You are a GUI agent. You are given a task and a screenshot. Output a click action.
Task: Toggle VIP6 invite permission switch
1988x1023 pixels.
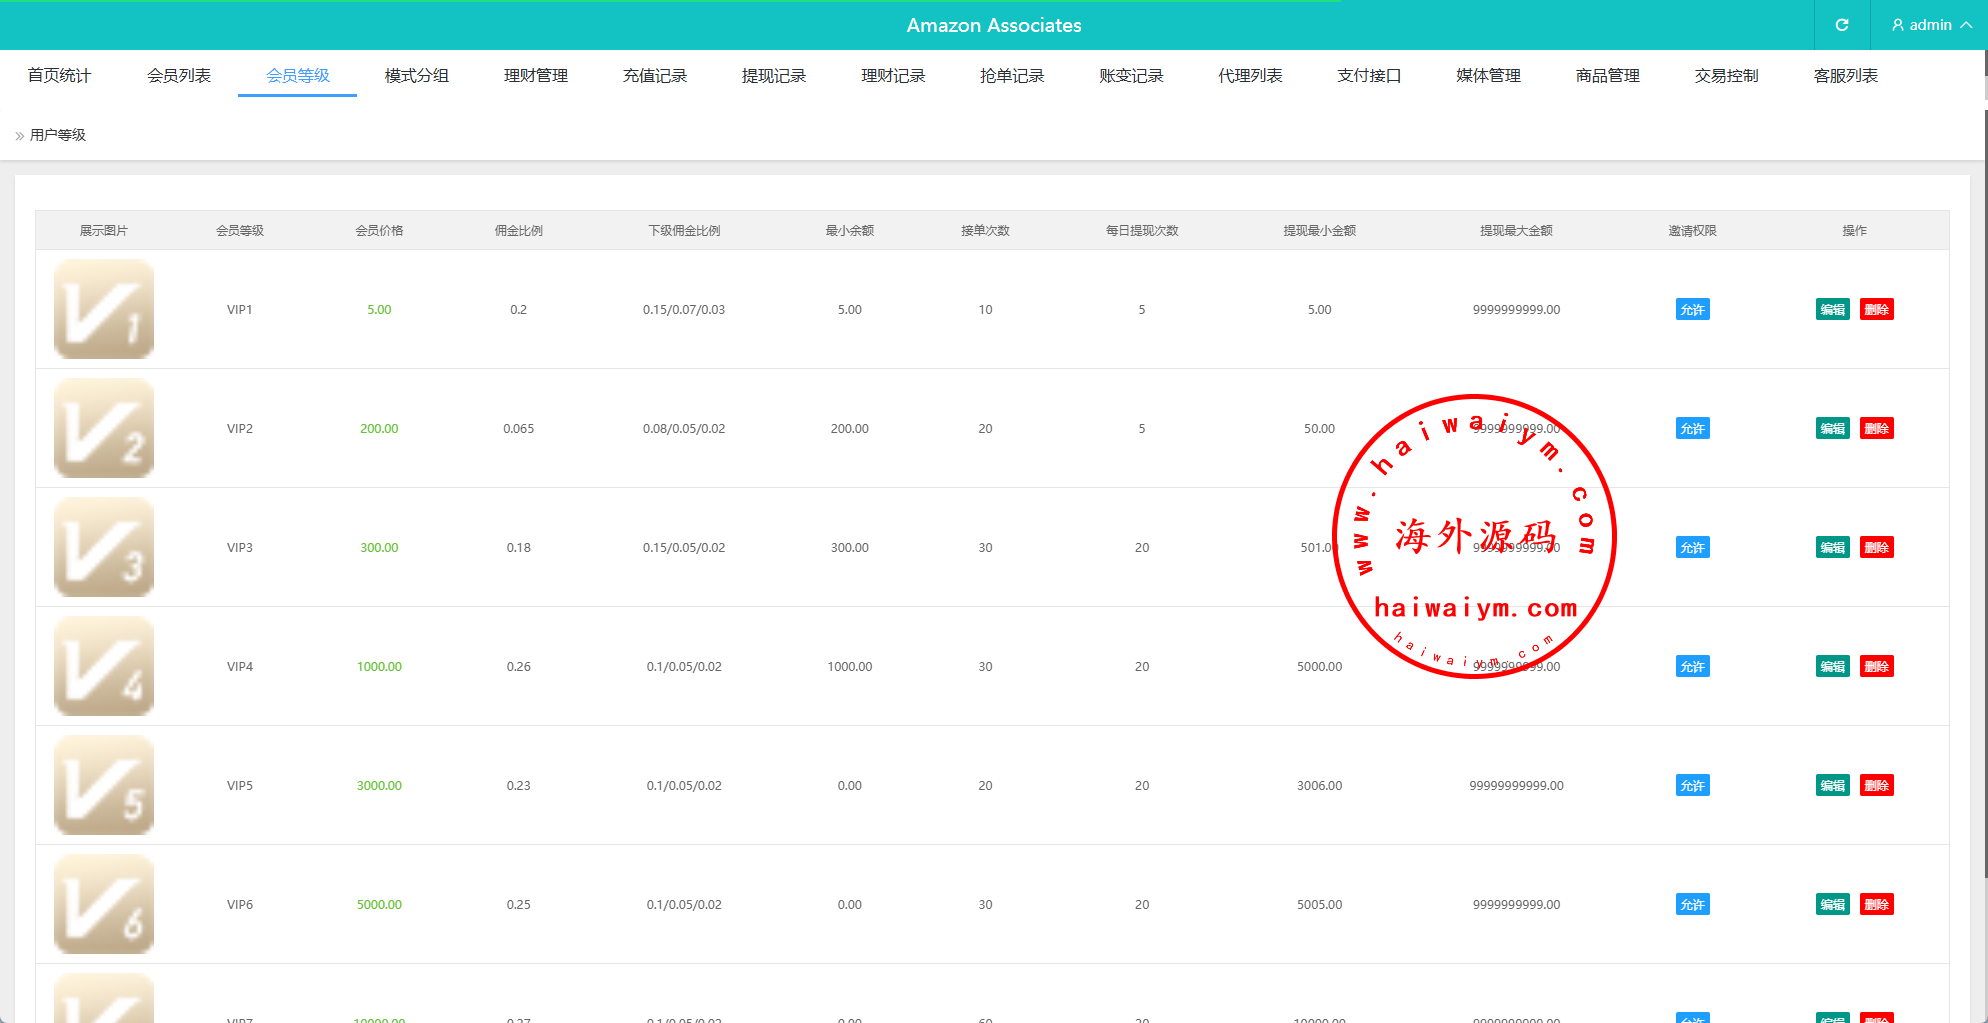[x=1692, y=905]
